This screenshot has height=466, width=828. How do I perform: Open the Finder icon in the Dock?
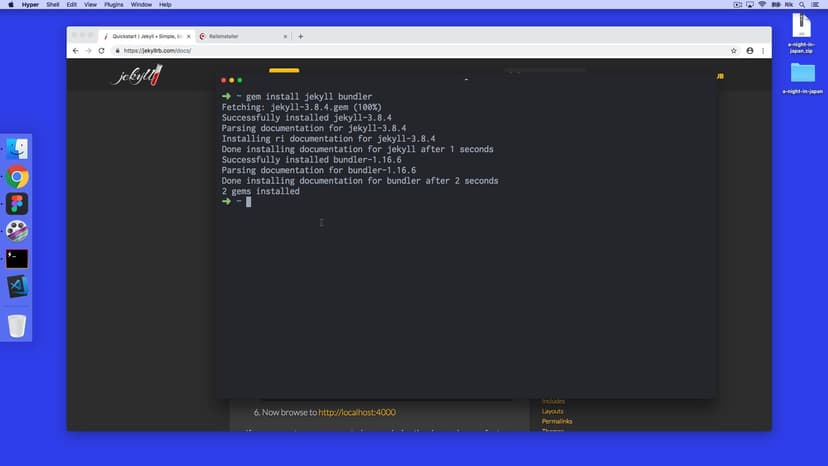coord(17,149)
